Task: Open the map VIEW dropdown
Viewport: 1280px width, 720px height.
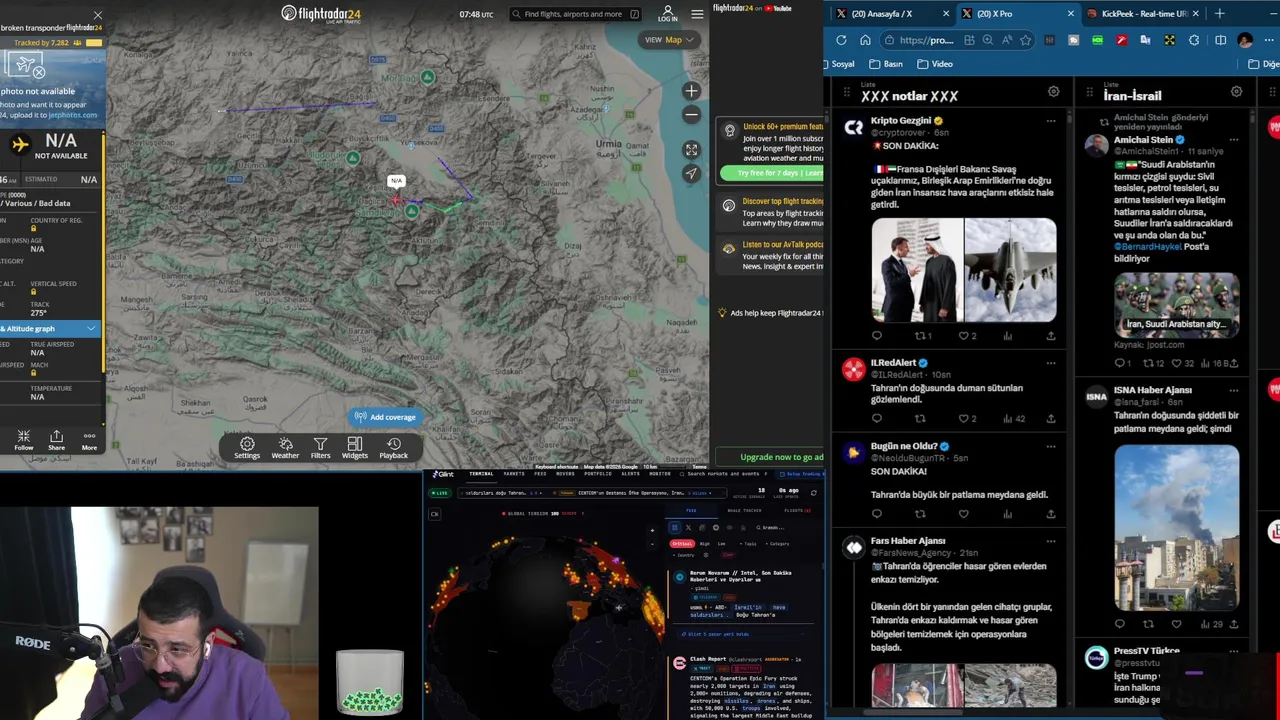Action: click(669, 40)
